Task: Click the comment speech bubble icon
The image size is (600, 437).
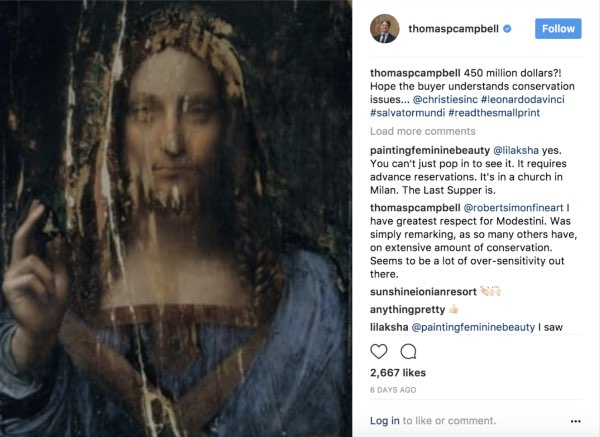Action: click(x=408, y=351)
